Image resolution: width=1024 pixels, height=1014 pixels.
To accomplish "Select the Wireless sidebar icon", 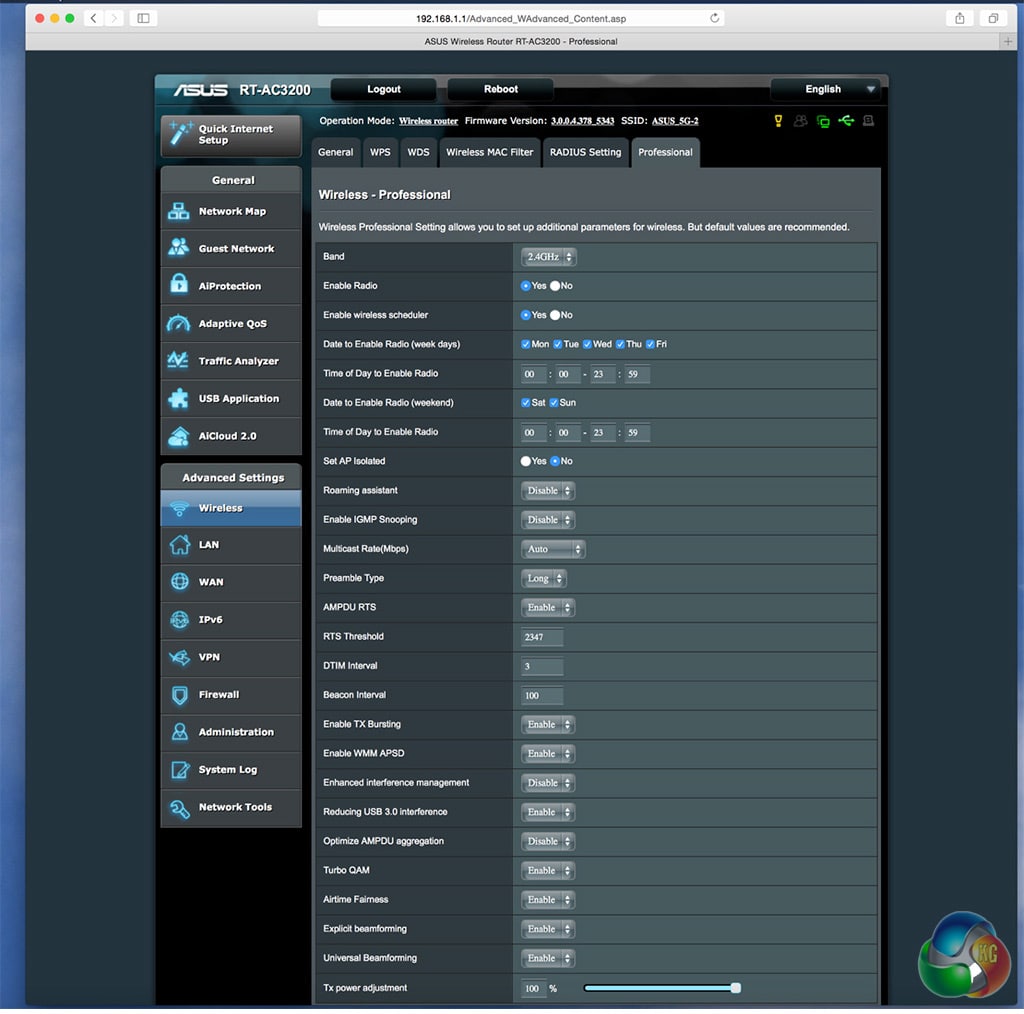I will point(180,508).
